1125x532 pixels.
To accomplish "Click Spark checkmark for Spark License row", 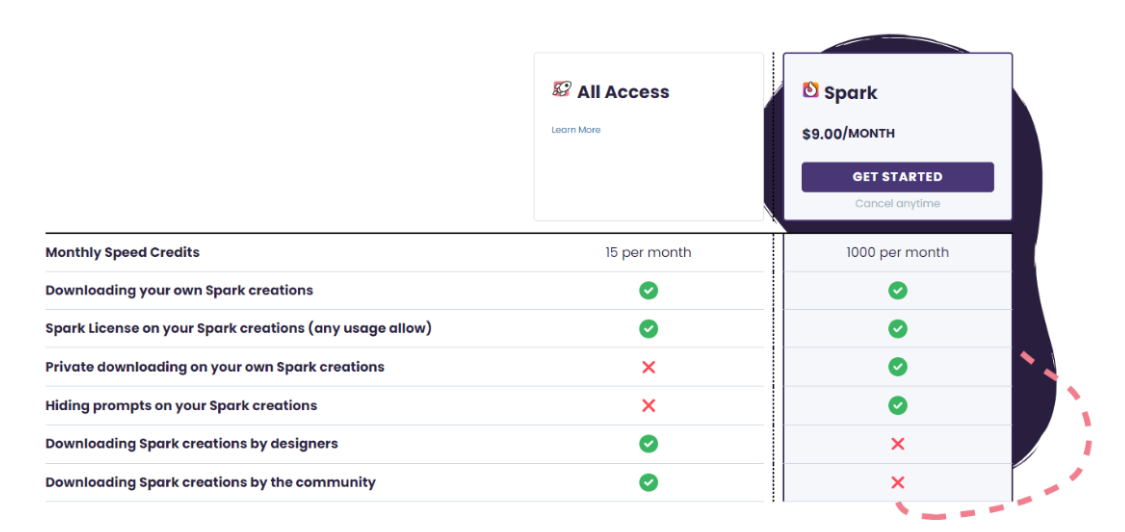I will point(898,329).
